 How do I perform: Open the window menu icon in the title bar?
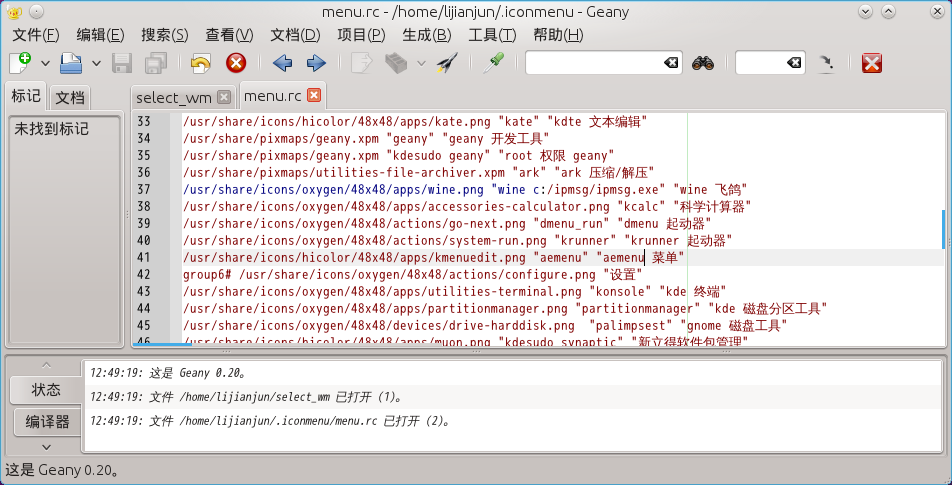click(14, 12)
